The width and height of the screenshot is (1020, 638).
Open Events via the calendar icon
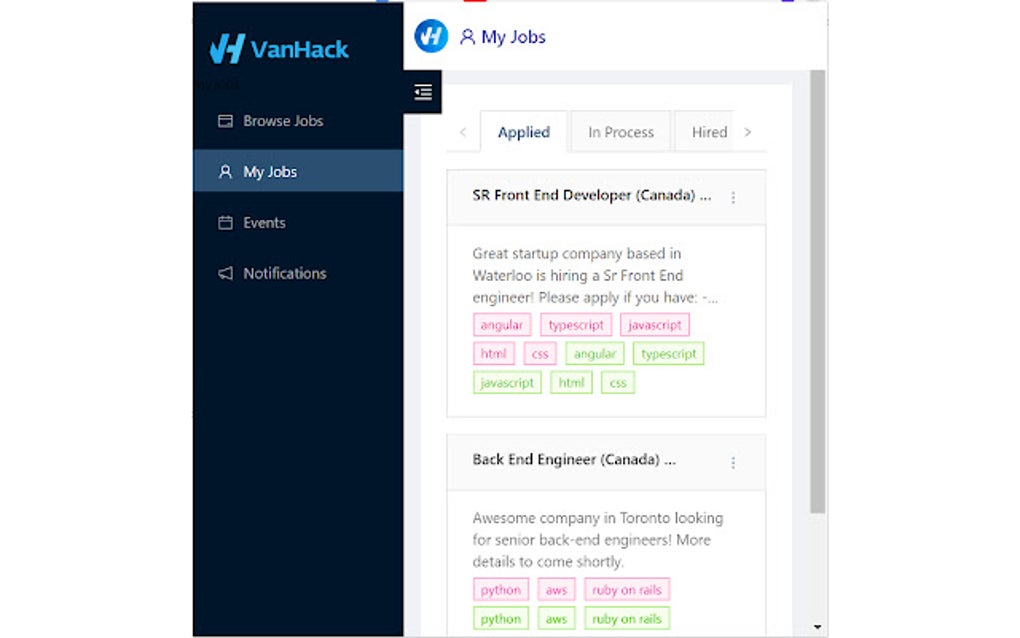(x=225, y=222)
